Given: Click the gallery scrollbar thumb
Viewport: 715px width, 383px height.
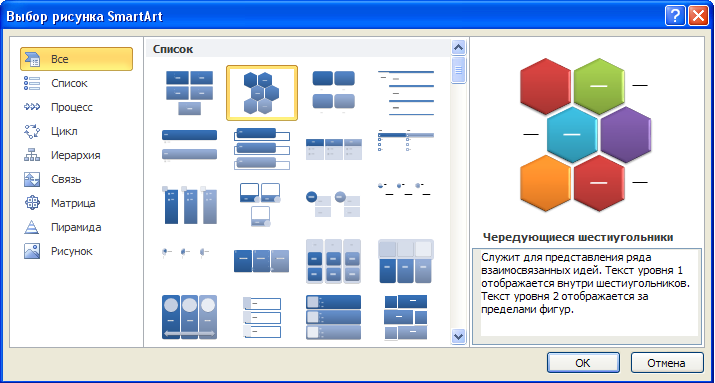Looking at the screenshot, I should point(458,70).
